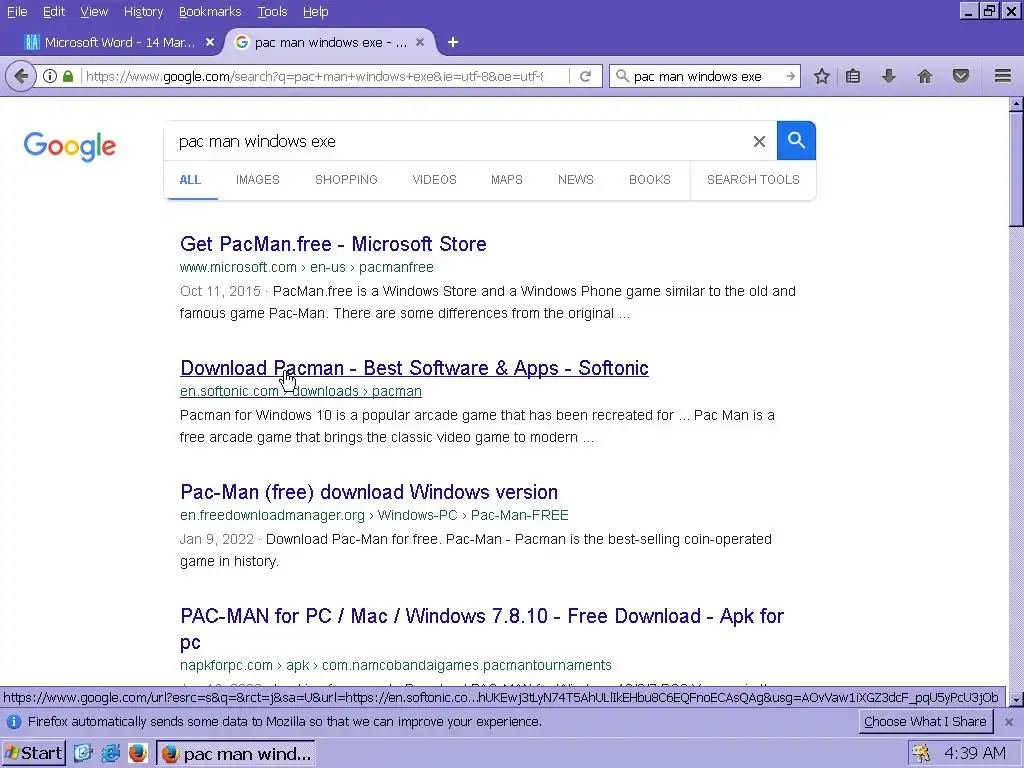
Task: Switch to IMAGES results
Action: click(x=257, y=180)
